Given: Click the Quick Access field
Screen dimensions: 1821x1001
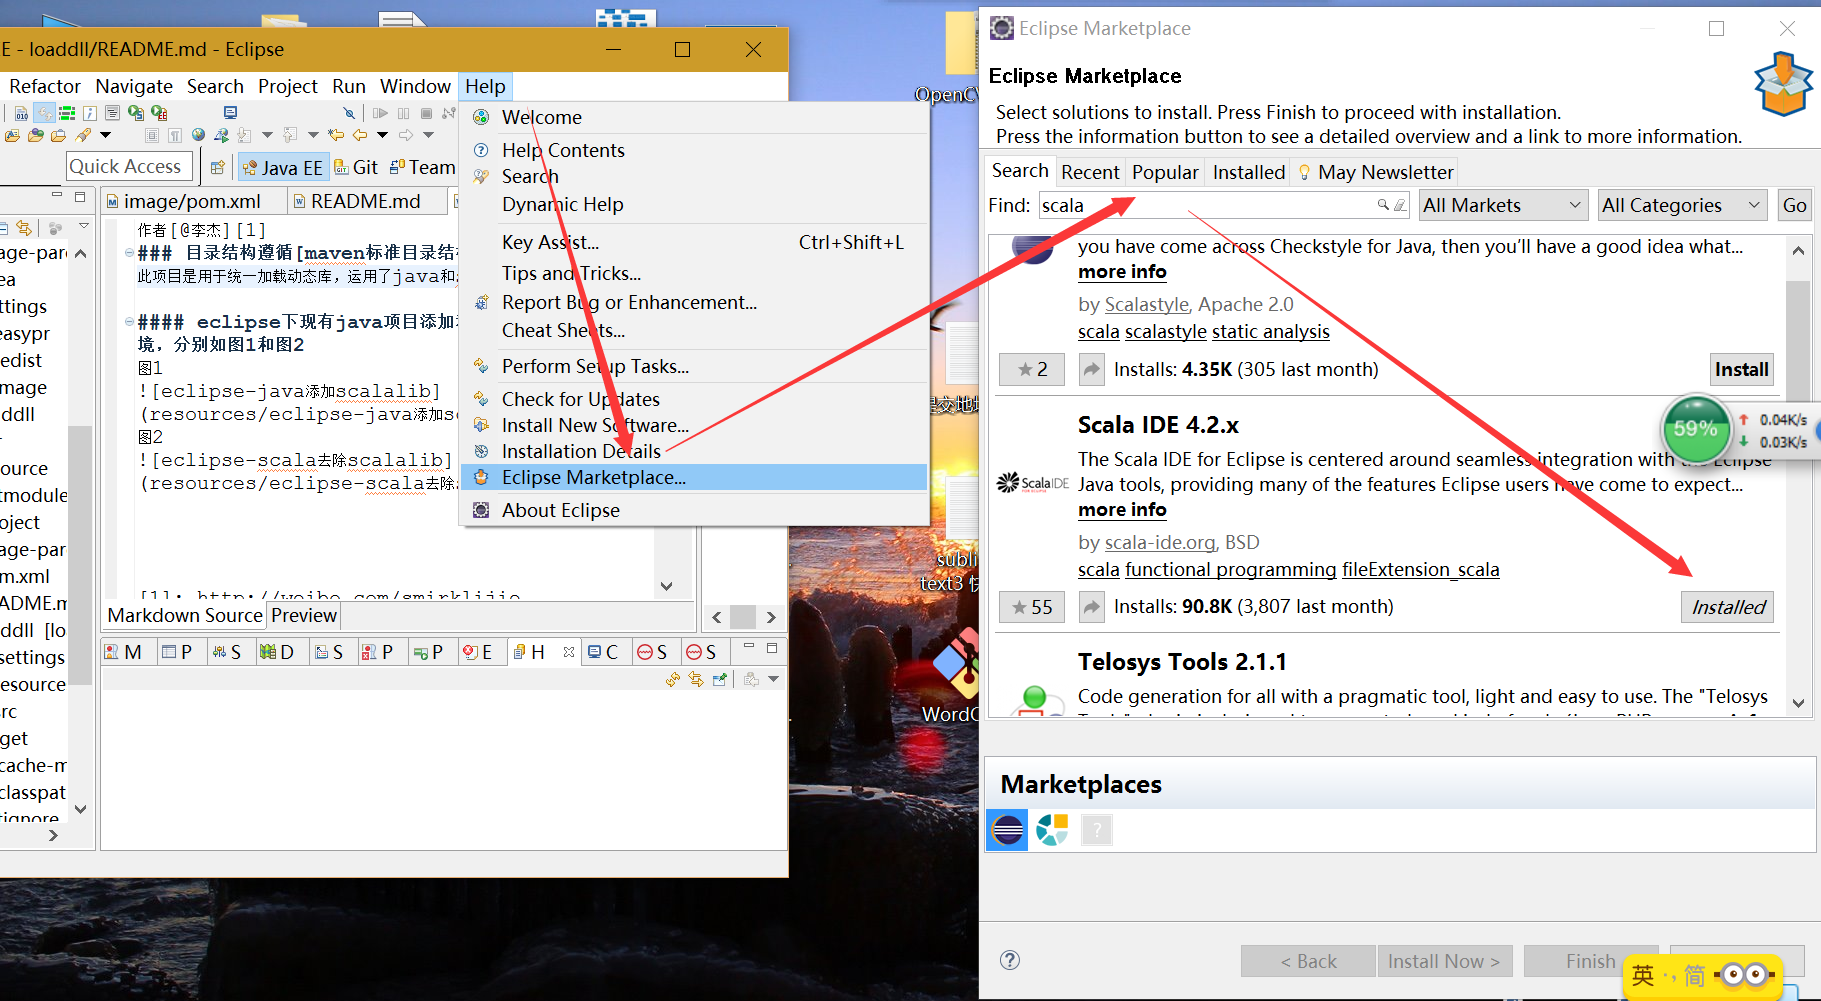Looking at the screenshot, I should [x=130, y=166].
